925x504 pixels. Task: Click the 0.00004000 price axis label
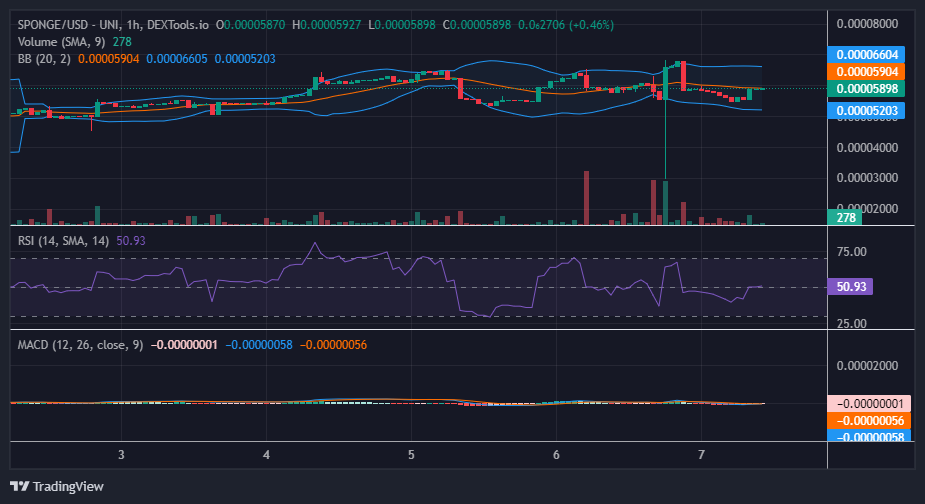(867, 148)
